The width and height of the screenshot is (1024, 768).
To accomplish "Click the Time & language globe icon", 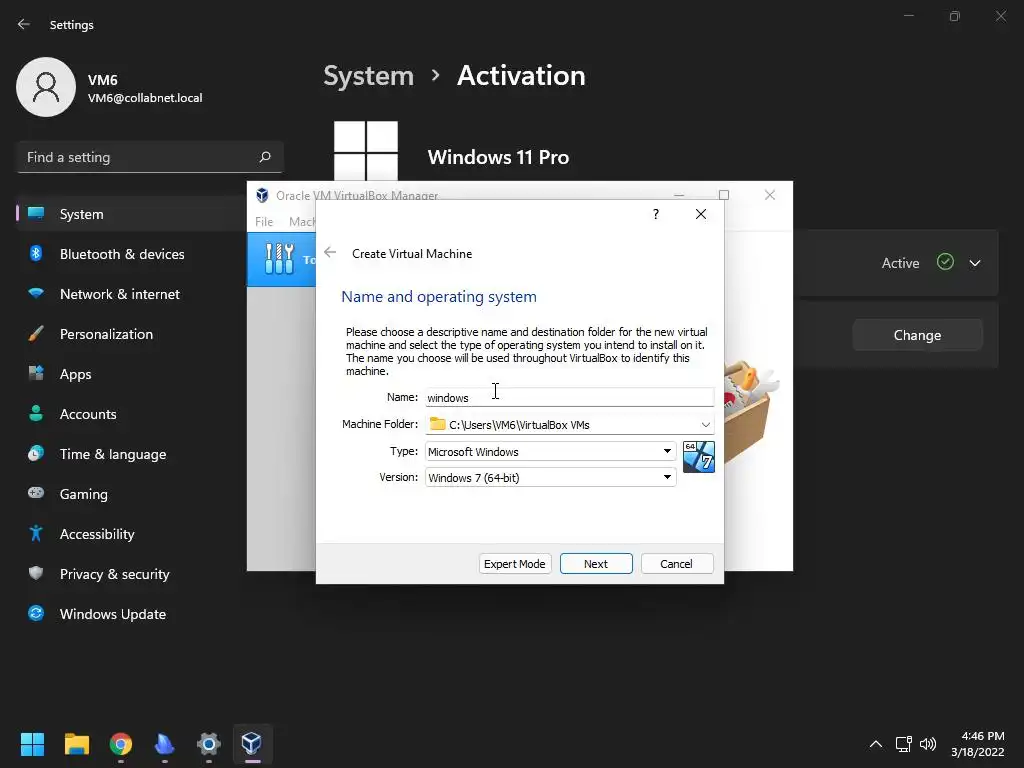I will (36, 453).
